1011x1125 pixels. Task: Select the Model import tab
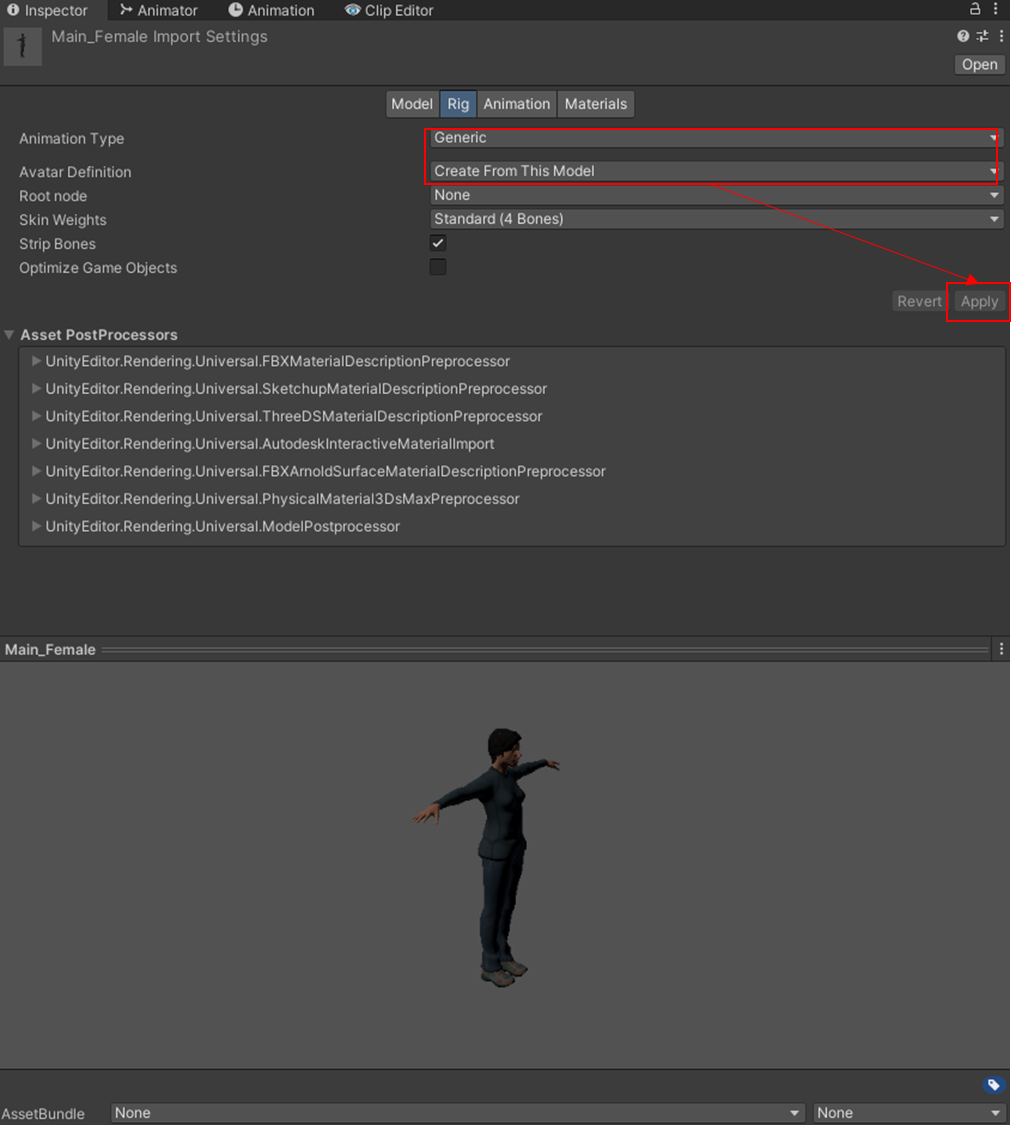(412, 104)
